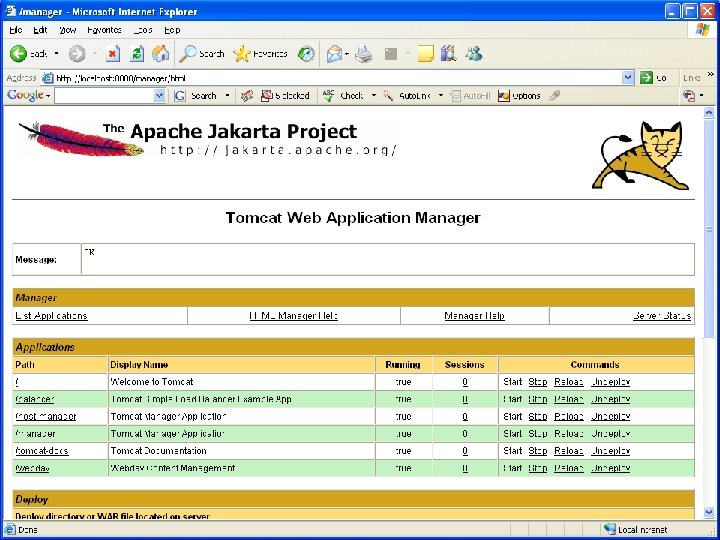Click the Print icon
Image resolution: width=720 pixels, height=540 pixels.
(x=364, y=54)
